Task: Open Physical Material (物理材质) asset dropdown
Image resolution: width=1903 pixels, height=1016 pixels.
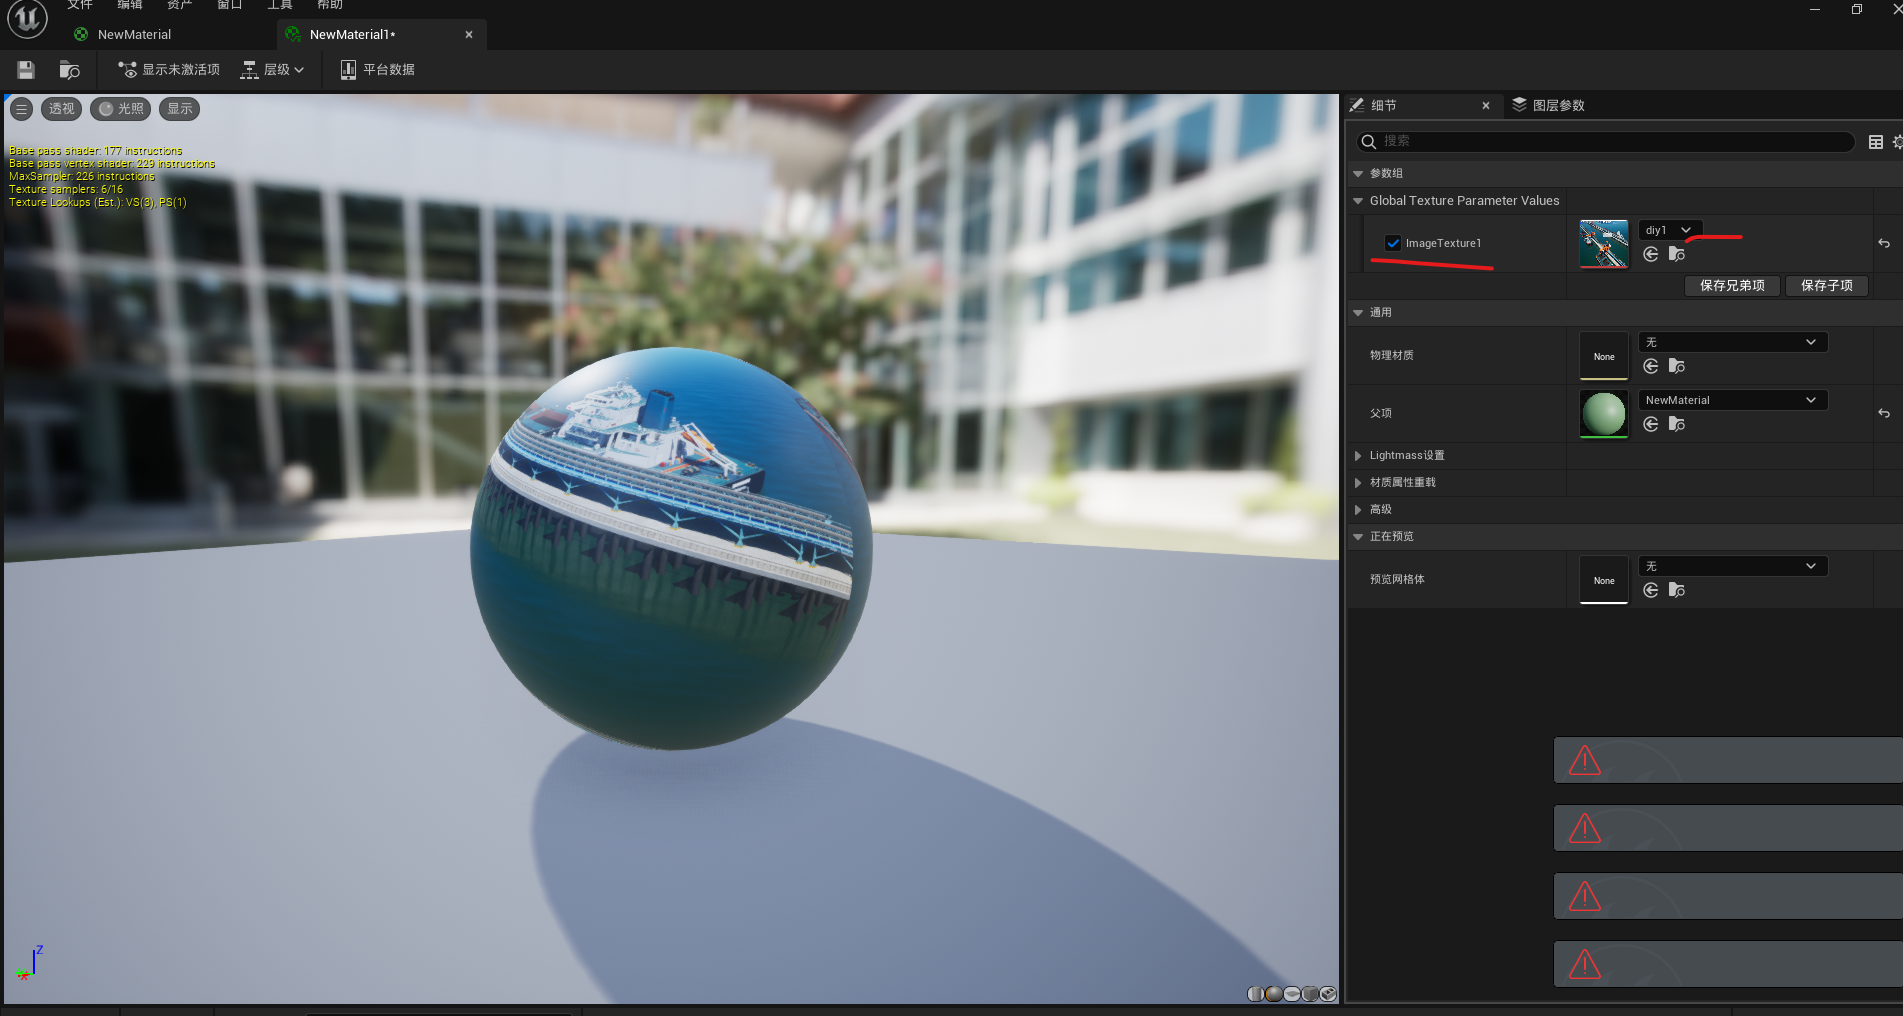Action: [x=1733, y=342]
